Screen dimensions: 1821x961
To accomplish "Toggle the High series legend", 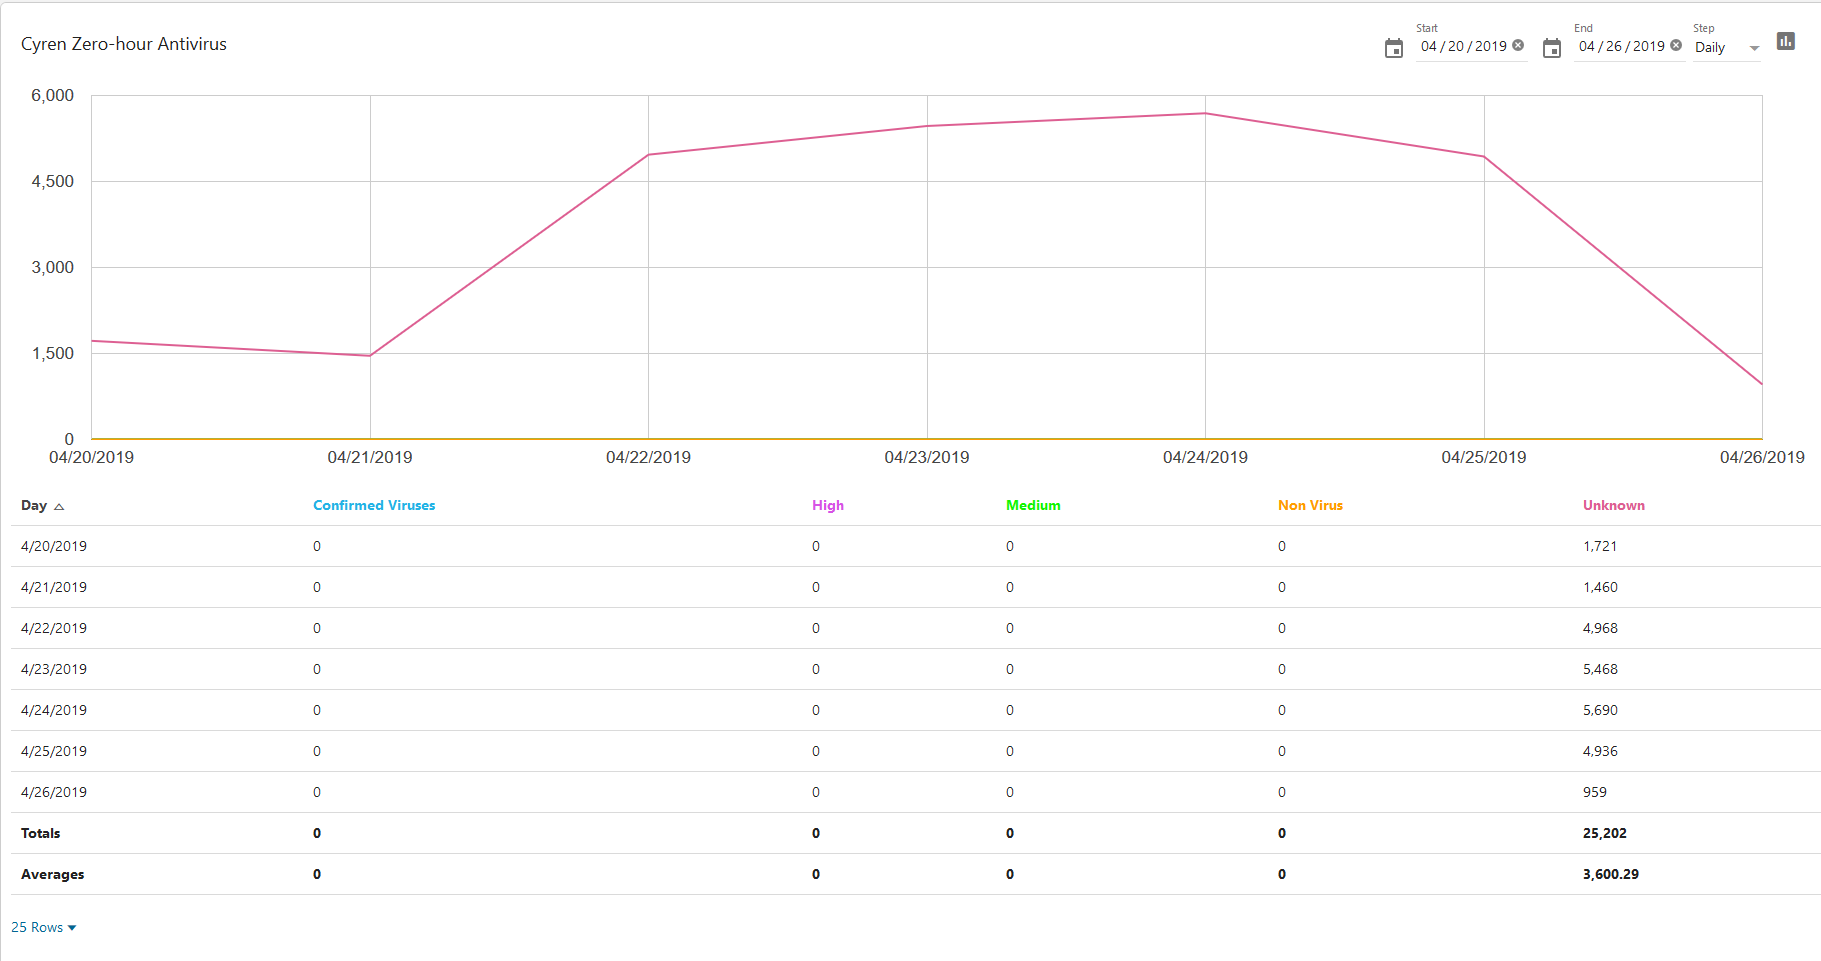I will 827,505.
